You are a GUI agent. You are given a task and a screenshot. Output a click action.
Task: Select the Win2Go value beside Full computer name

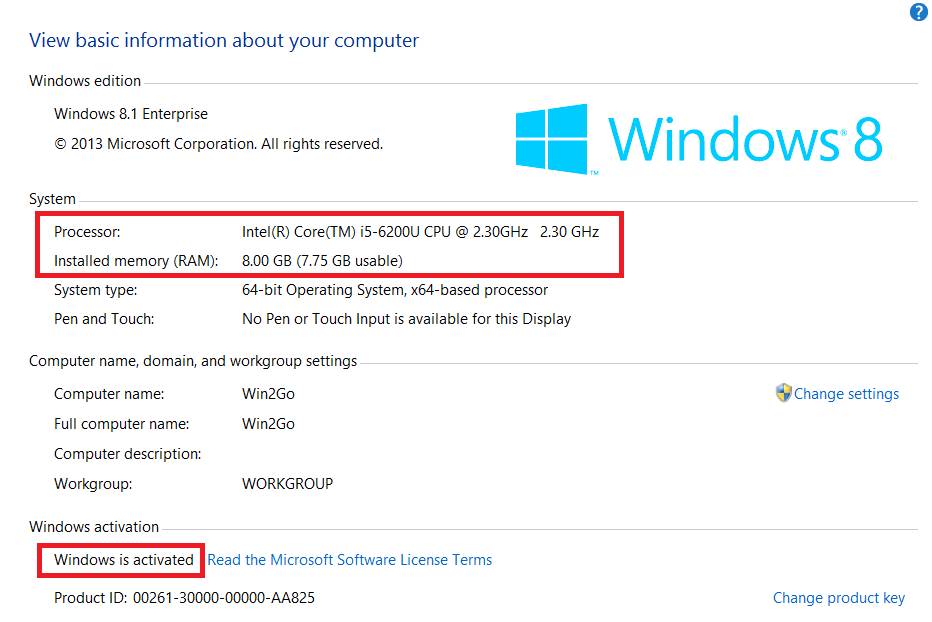268,424
